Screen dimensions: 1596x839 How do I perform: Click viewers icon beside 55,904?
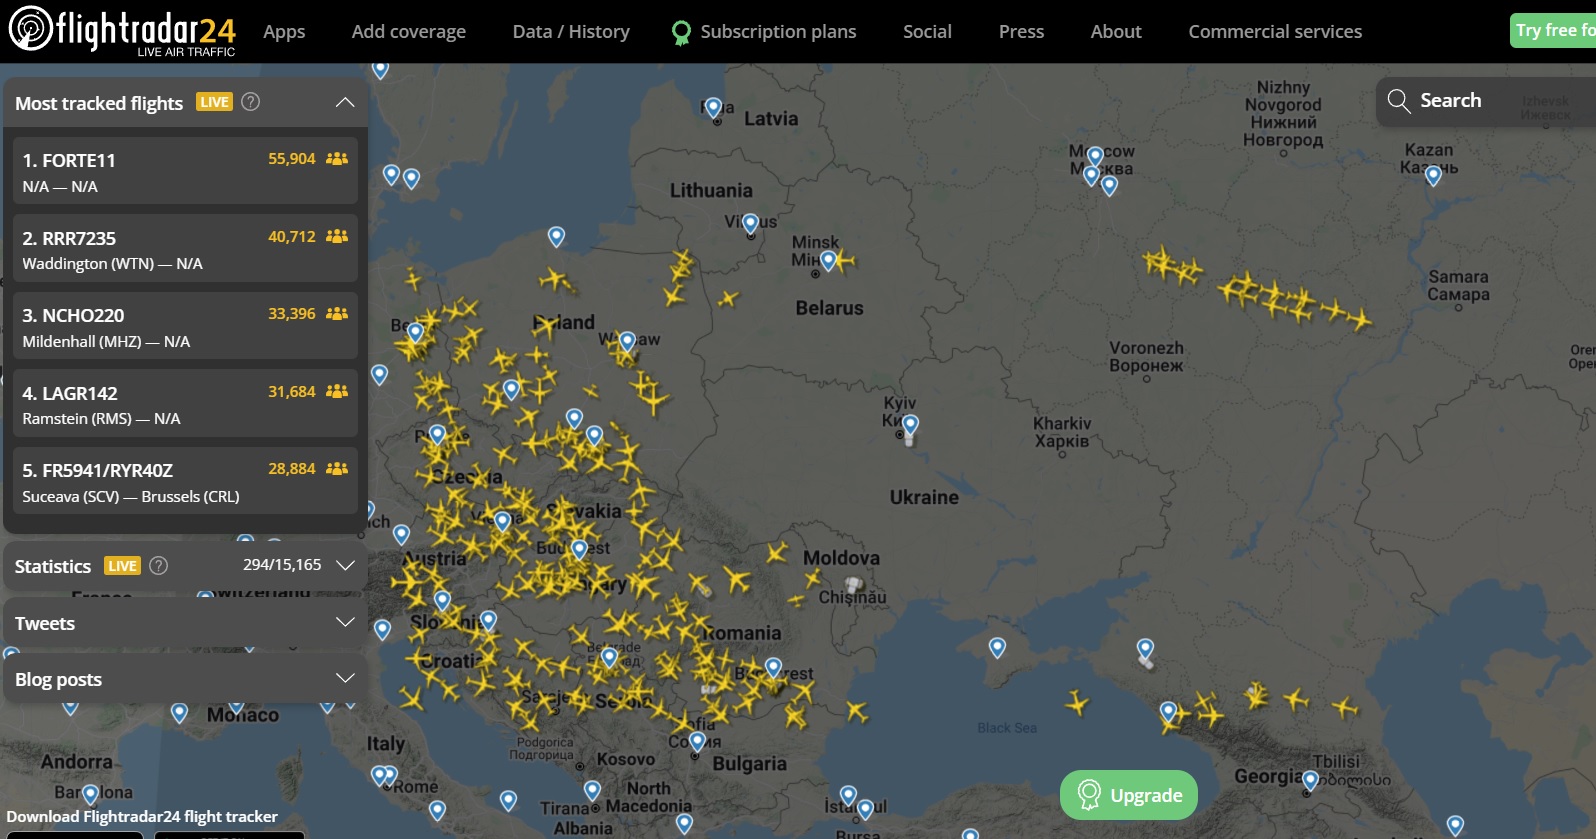pyautogui.click(x=337, y=159)
